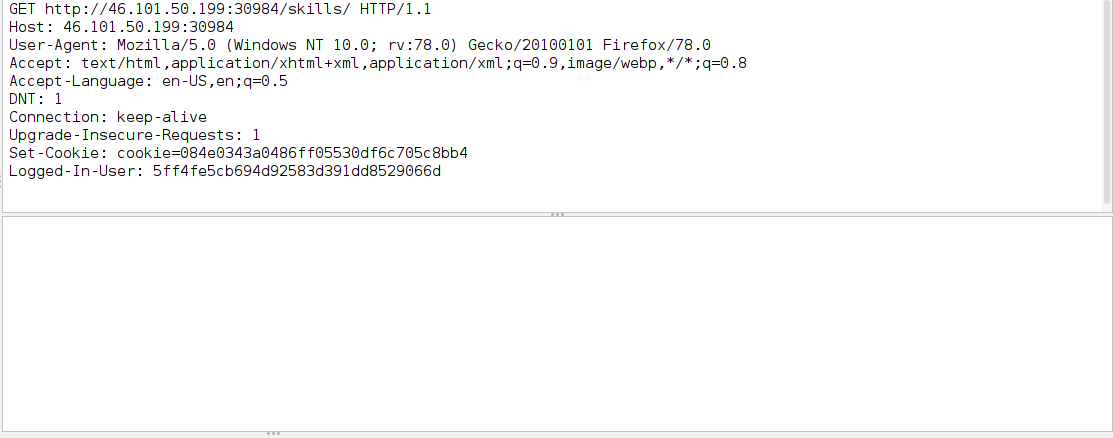This screenshot has width=1113, height=438.
Task: Click the dotted divider handle on the left edge
Action: [1, 184]
